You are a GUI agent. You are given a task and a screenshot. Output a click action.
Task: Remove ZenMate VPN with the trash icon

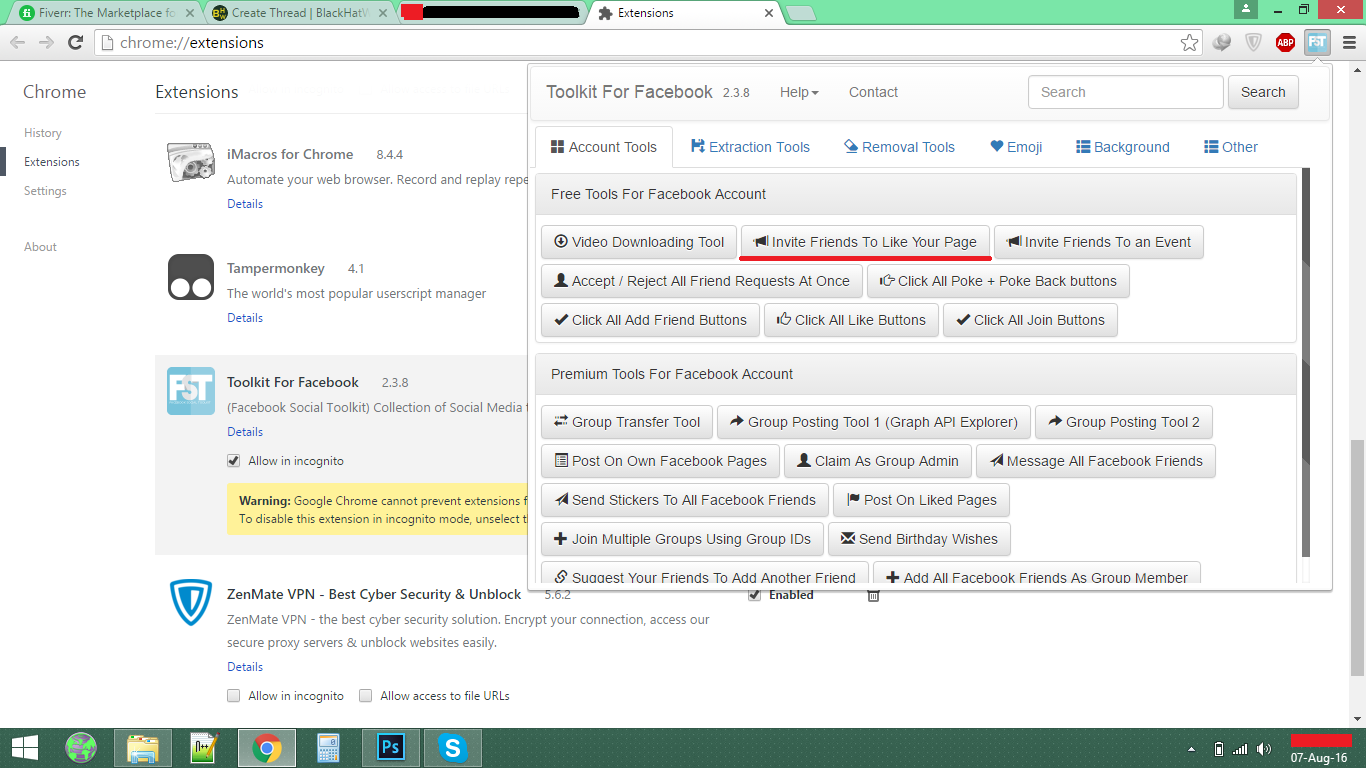coord(873,595)
